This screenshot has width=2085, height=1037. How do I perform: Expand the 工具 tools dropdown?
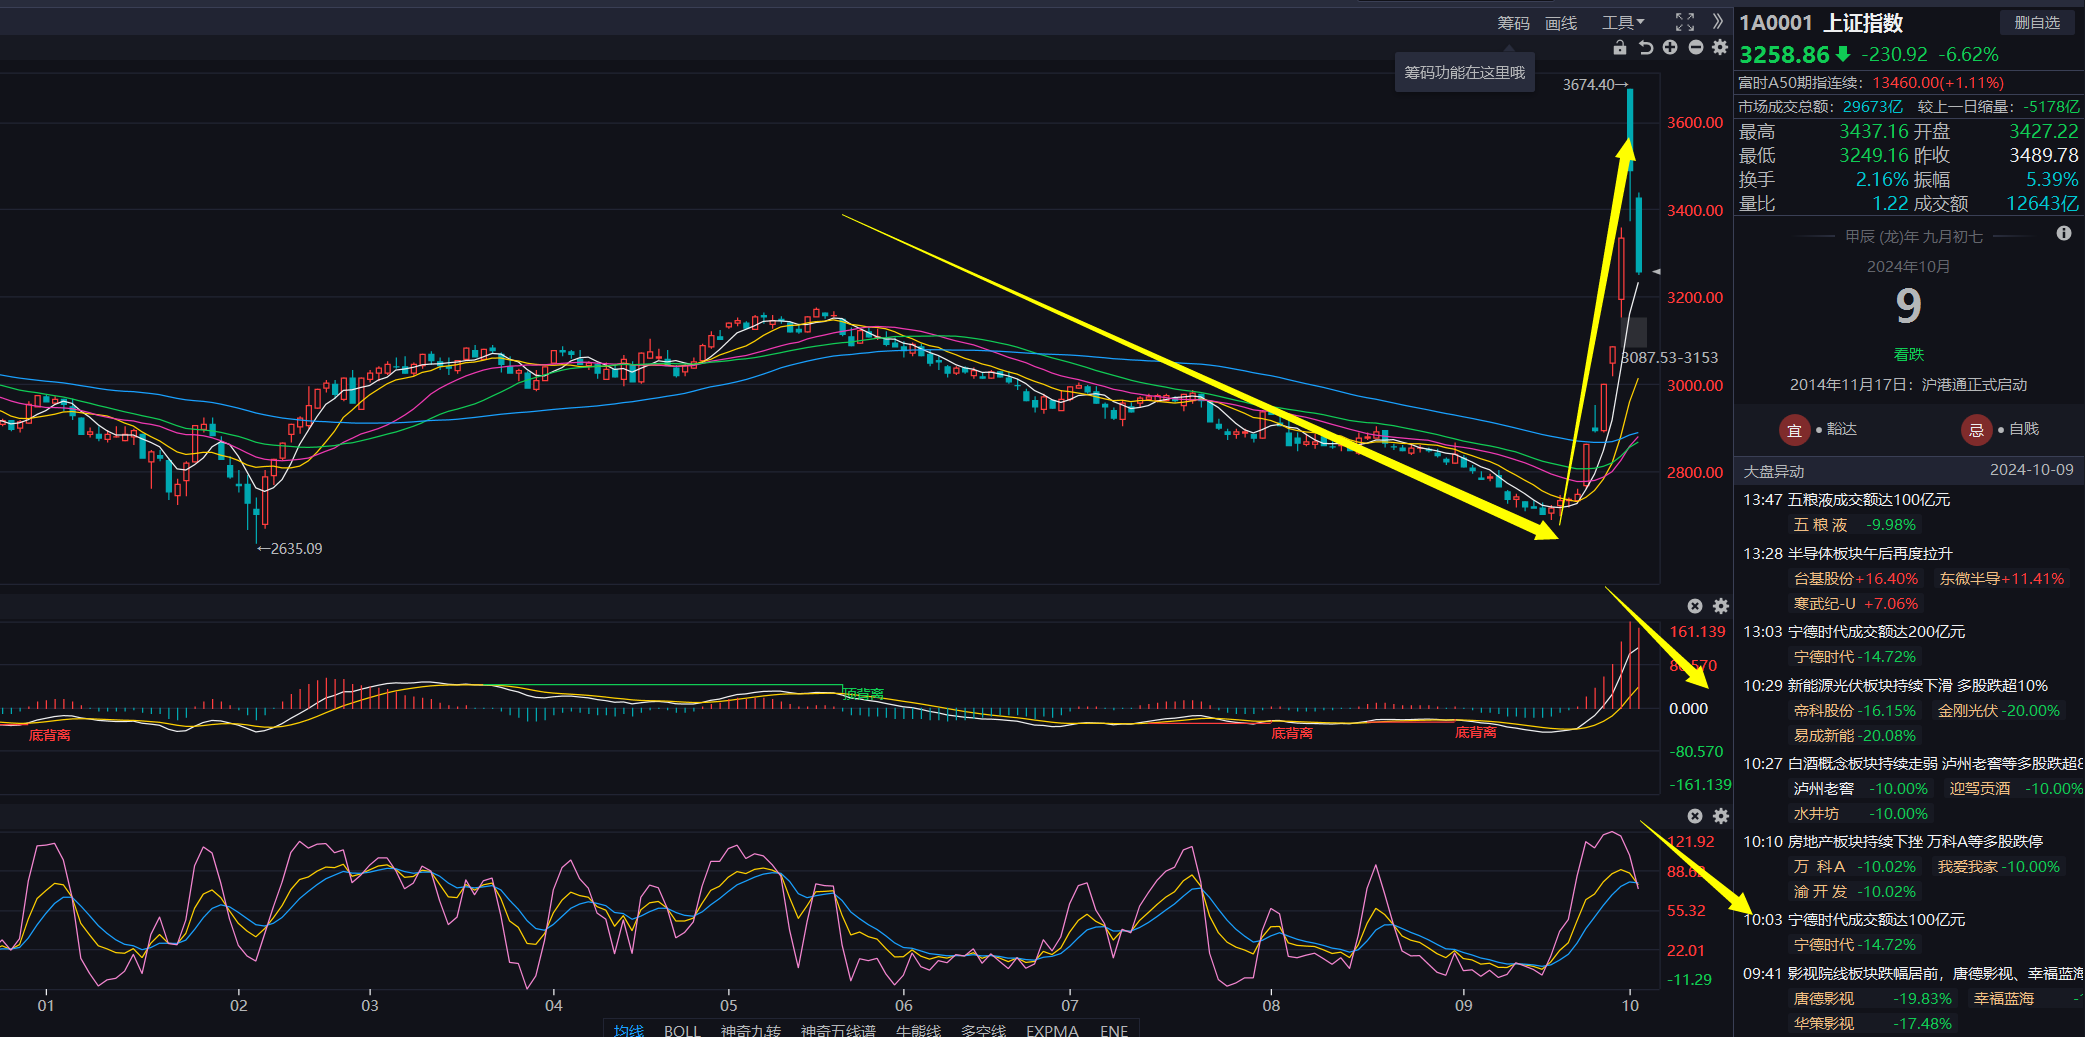[1623, 23]
